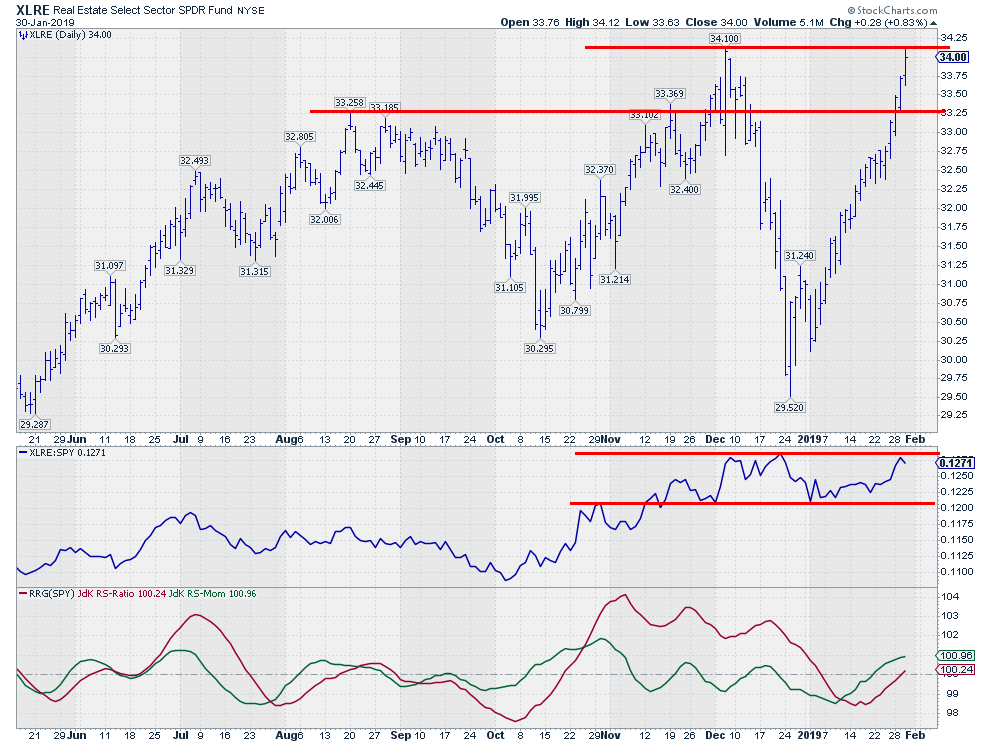Open the StockCharts.com copyright link

[892, 10]
